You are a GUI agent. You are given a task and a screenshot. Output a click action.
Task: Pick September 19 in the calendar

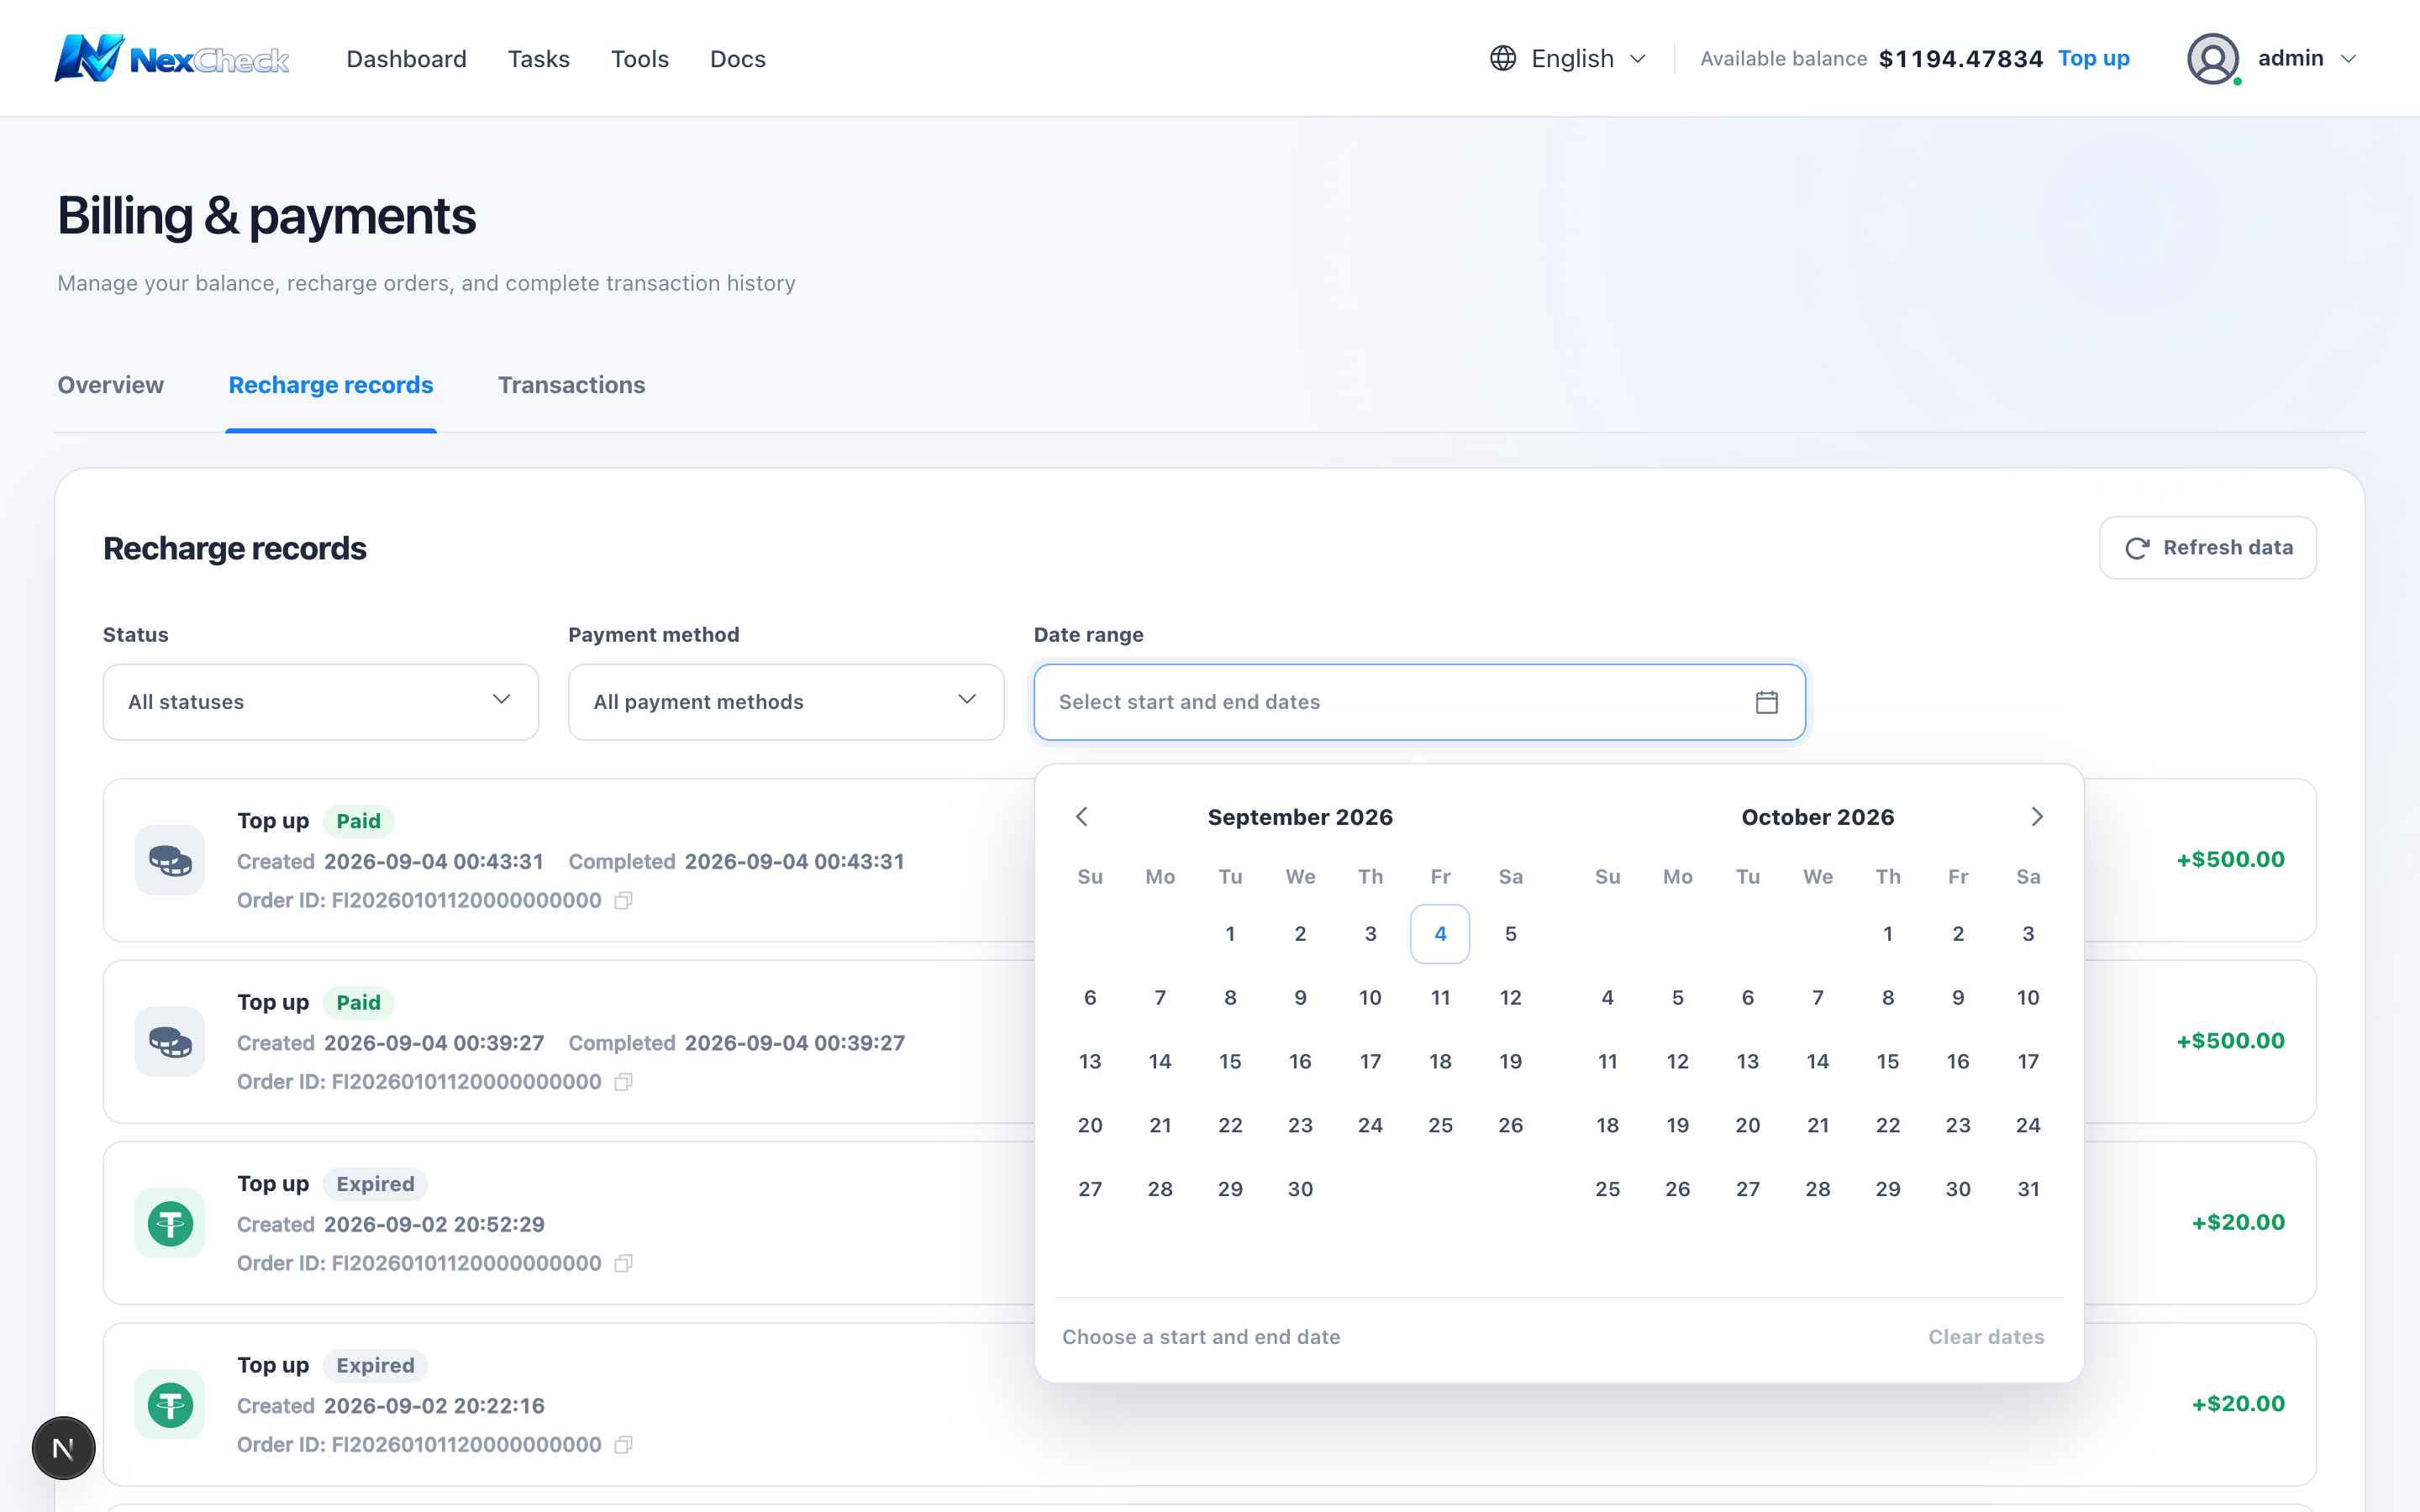(x=1510, y=1062)
